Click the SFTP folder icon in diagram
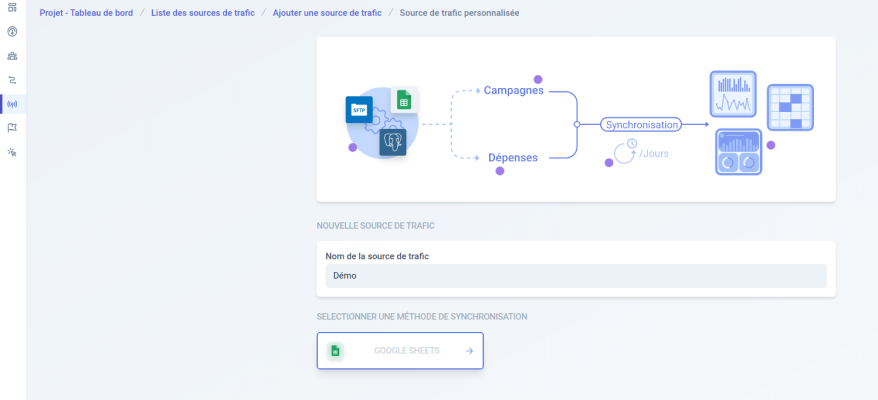This screenshot has width=878, height=400. pyautogui.click(x=359, y=110)
